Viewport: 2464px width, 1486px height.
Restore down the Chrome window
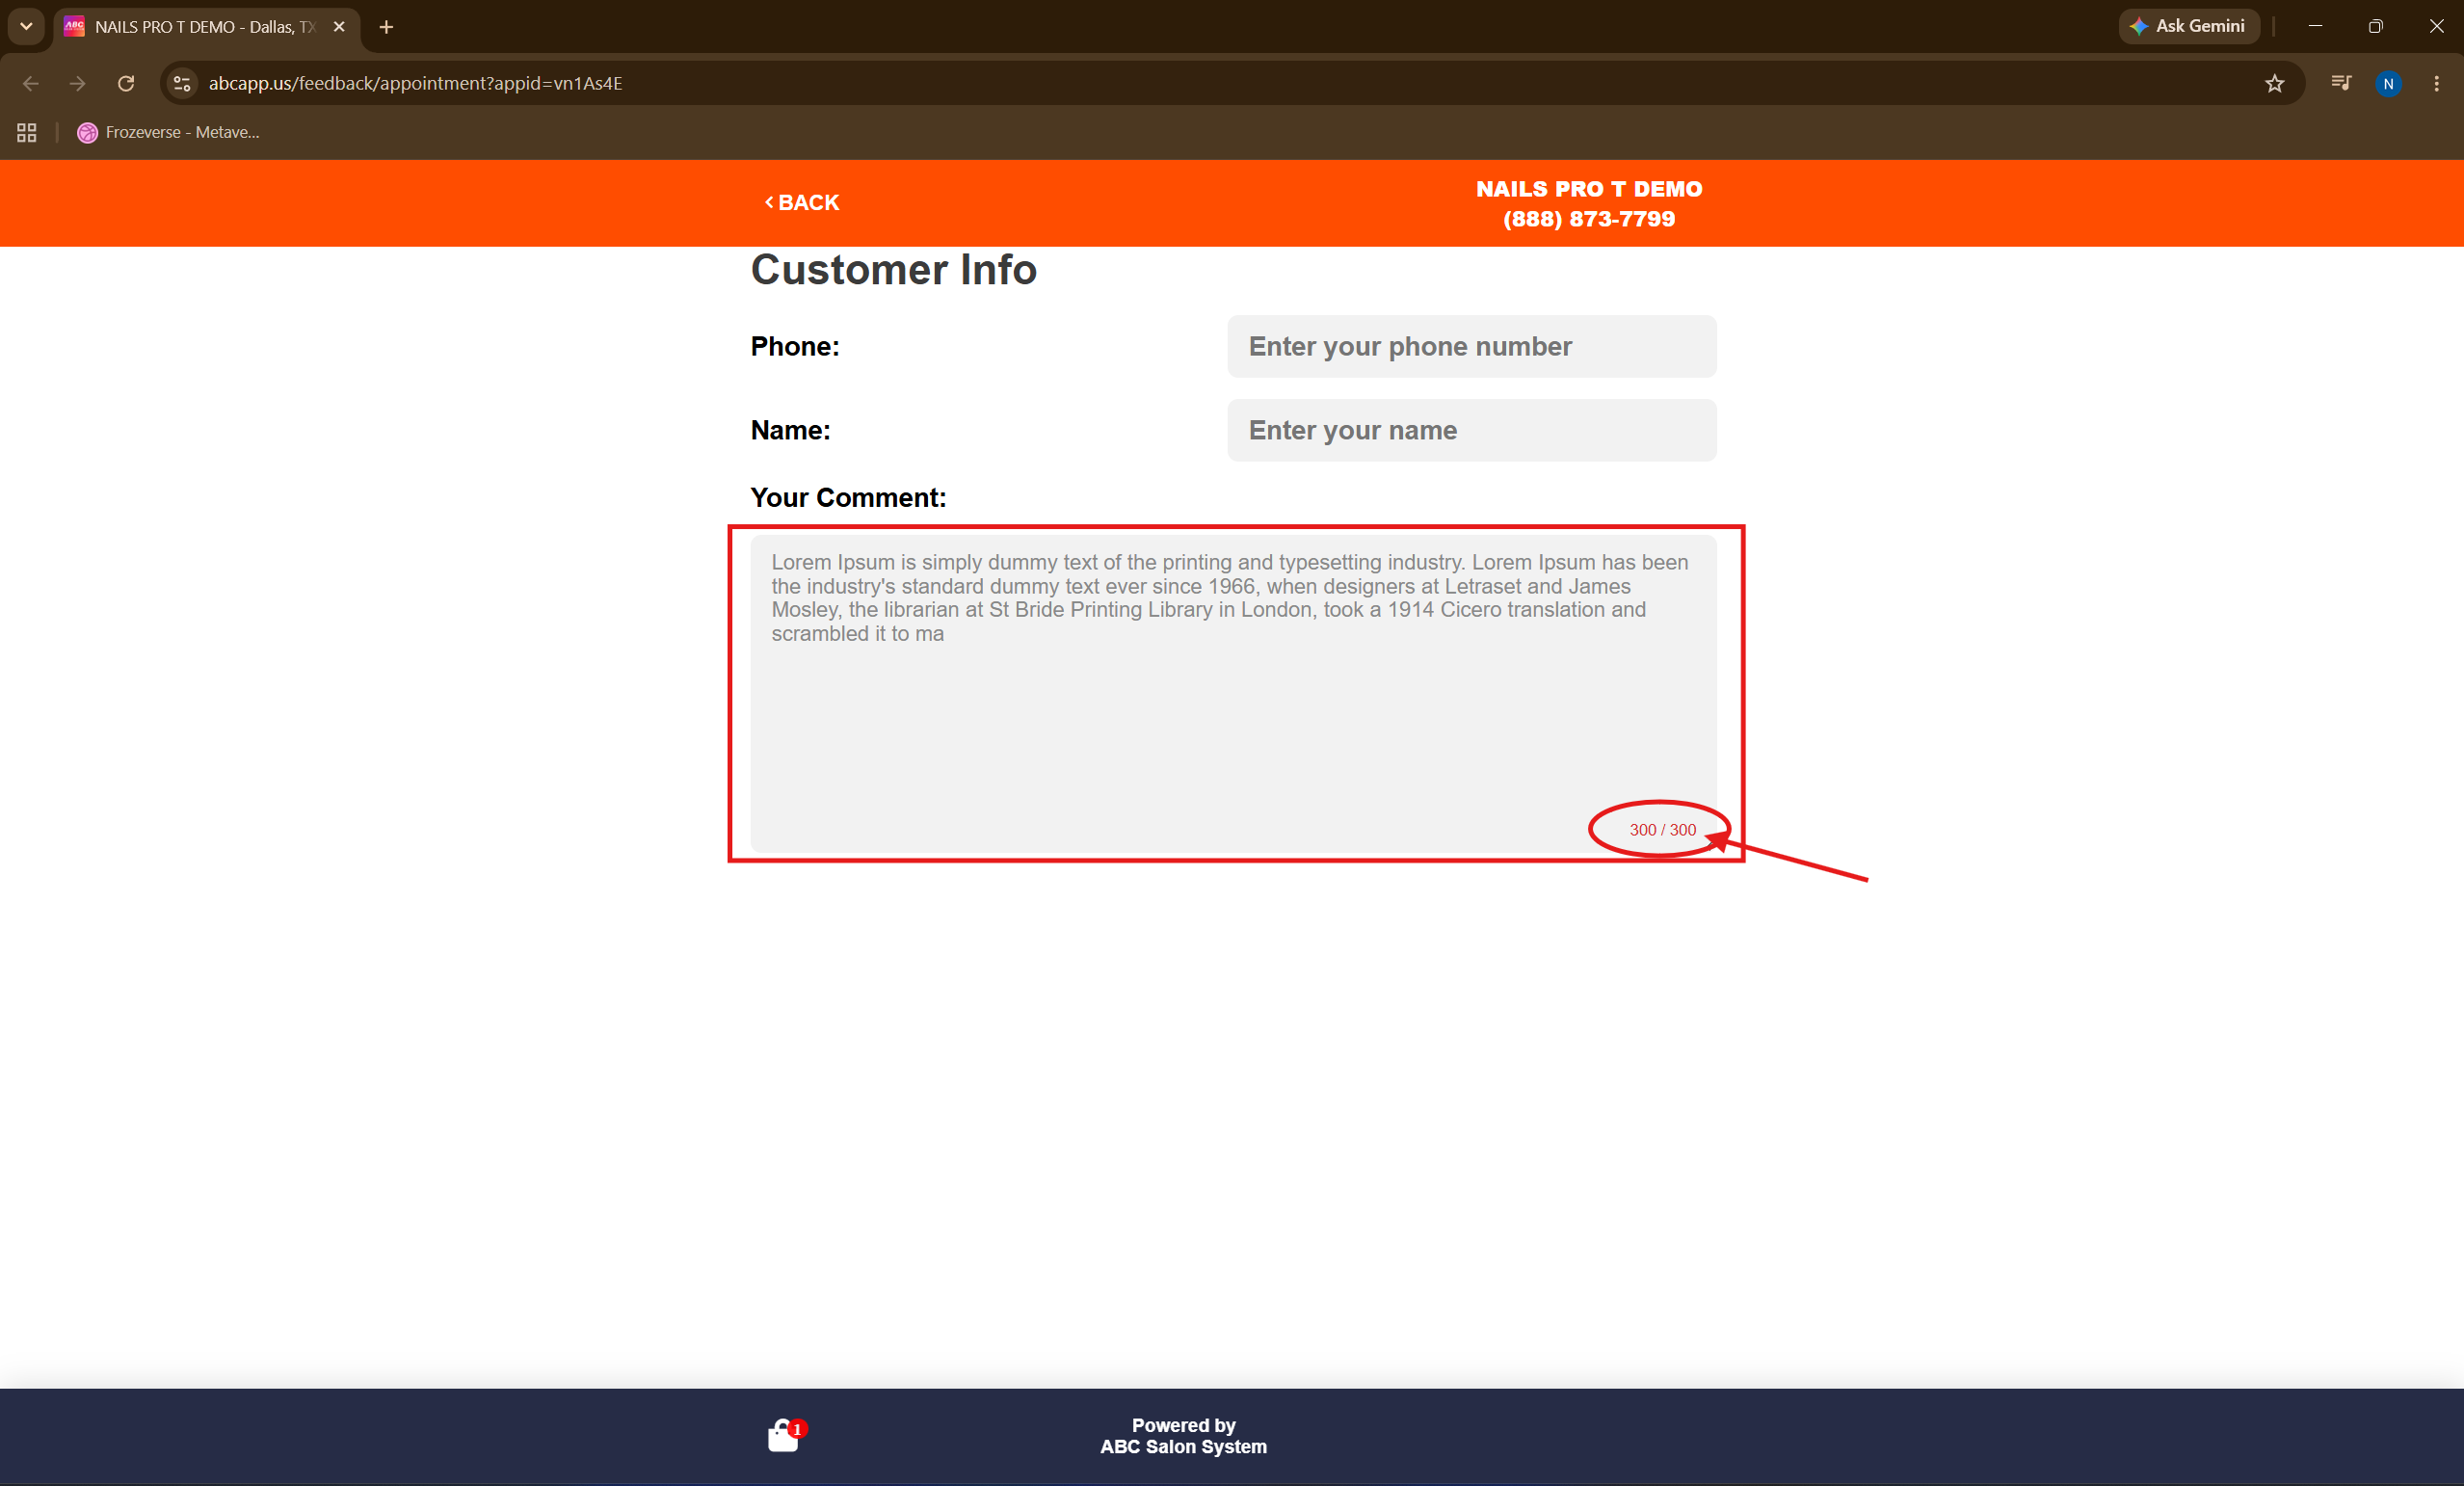pos(2375,26)
